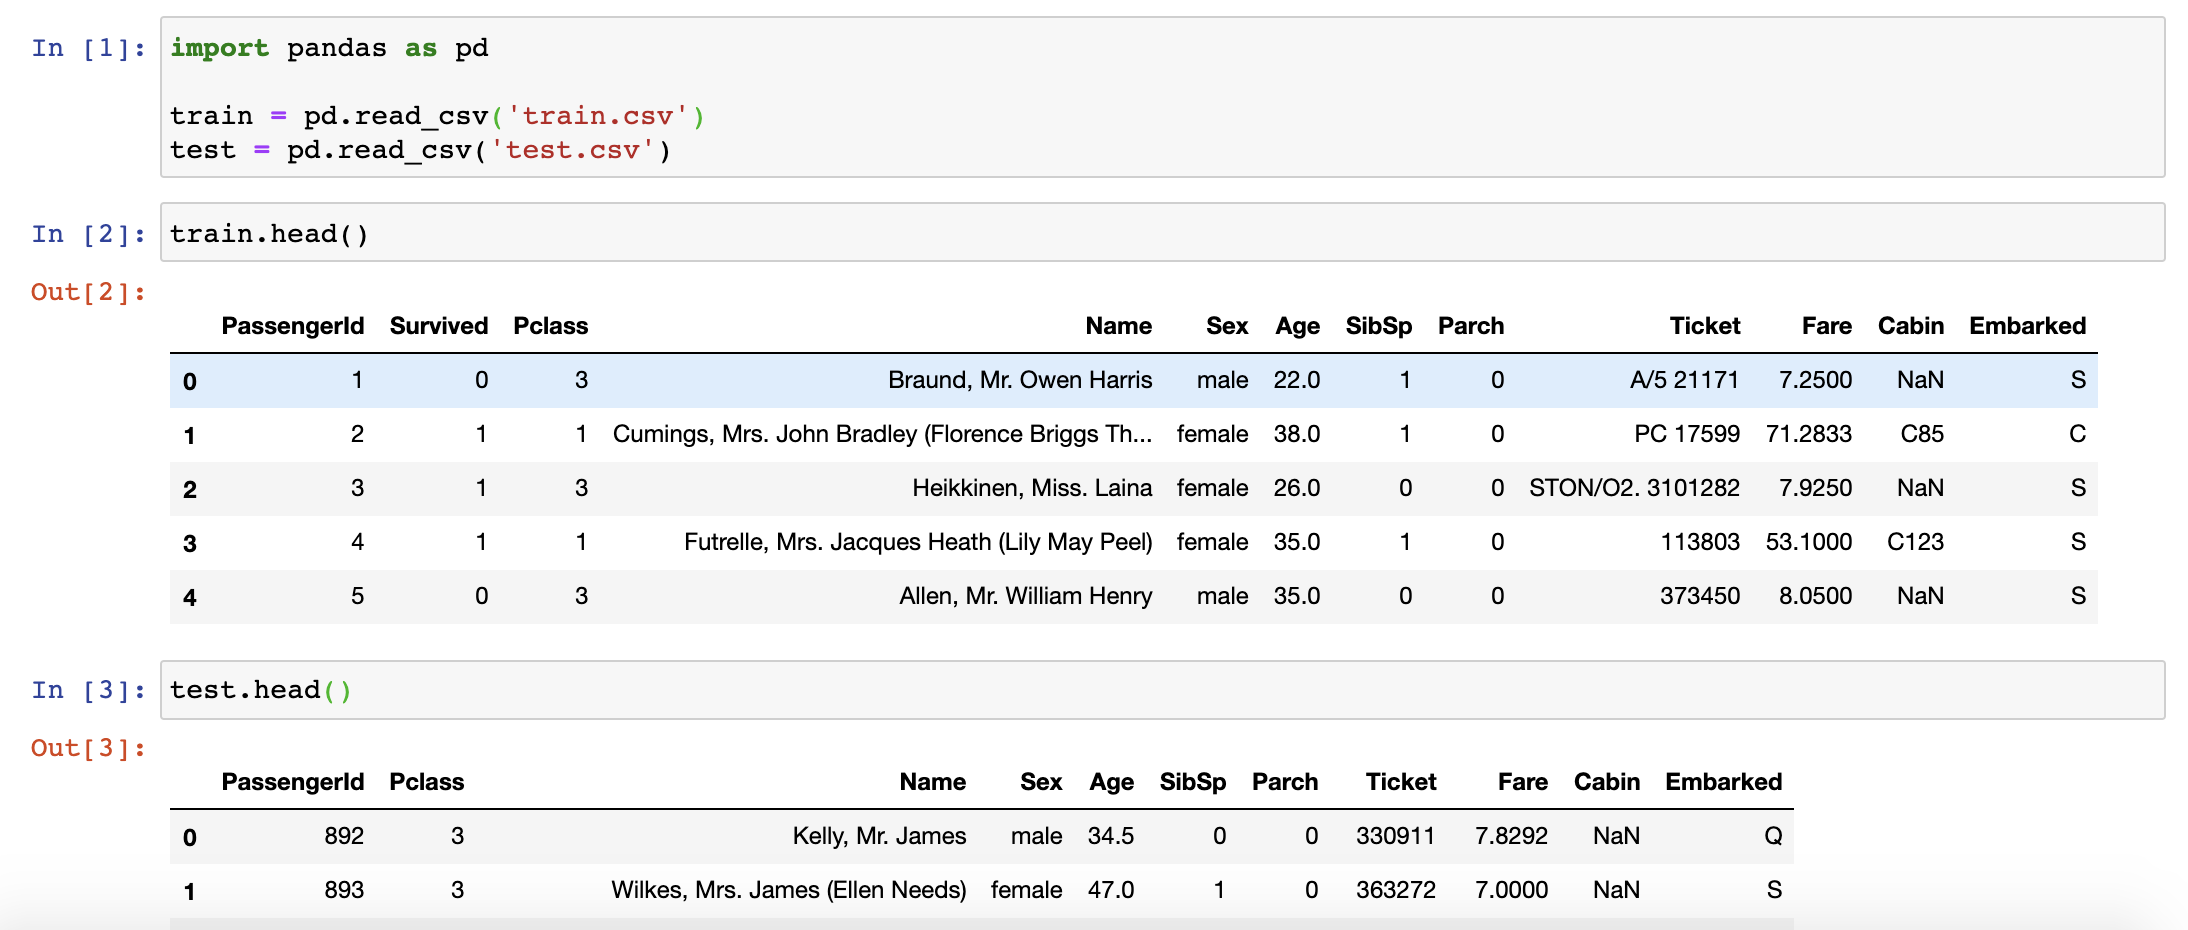Click fare value 7.9250
The height and width of the screenshot is (930, 2188).
(1815, 488)
